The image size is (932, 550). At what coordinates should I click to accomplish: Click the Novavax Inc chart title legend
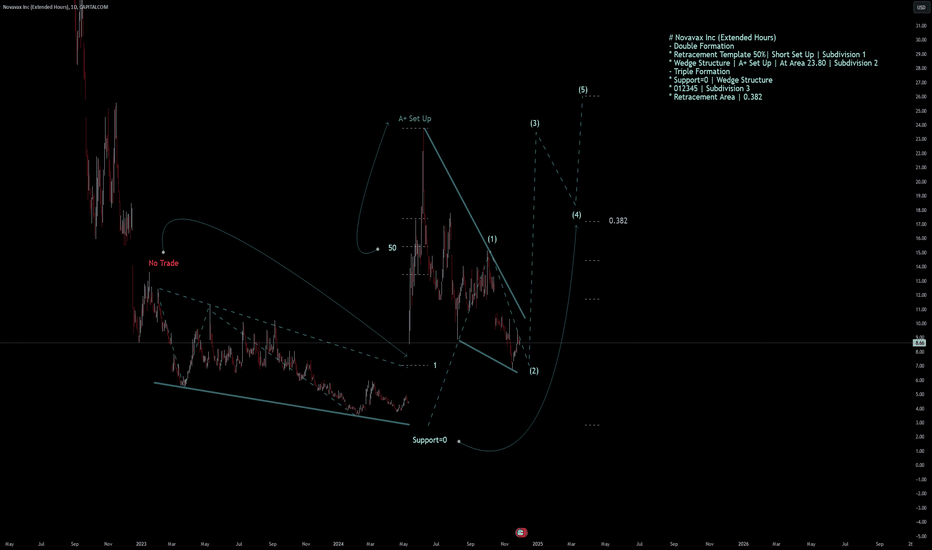tap(55, 7)
